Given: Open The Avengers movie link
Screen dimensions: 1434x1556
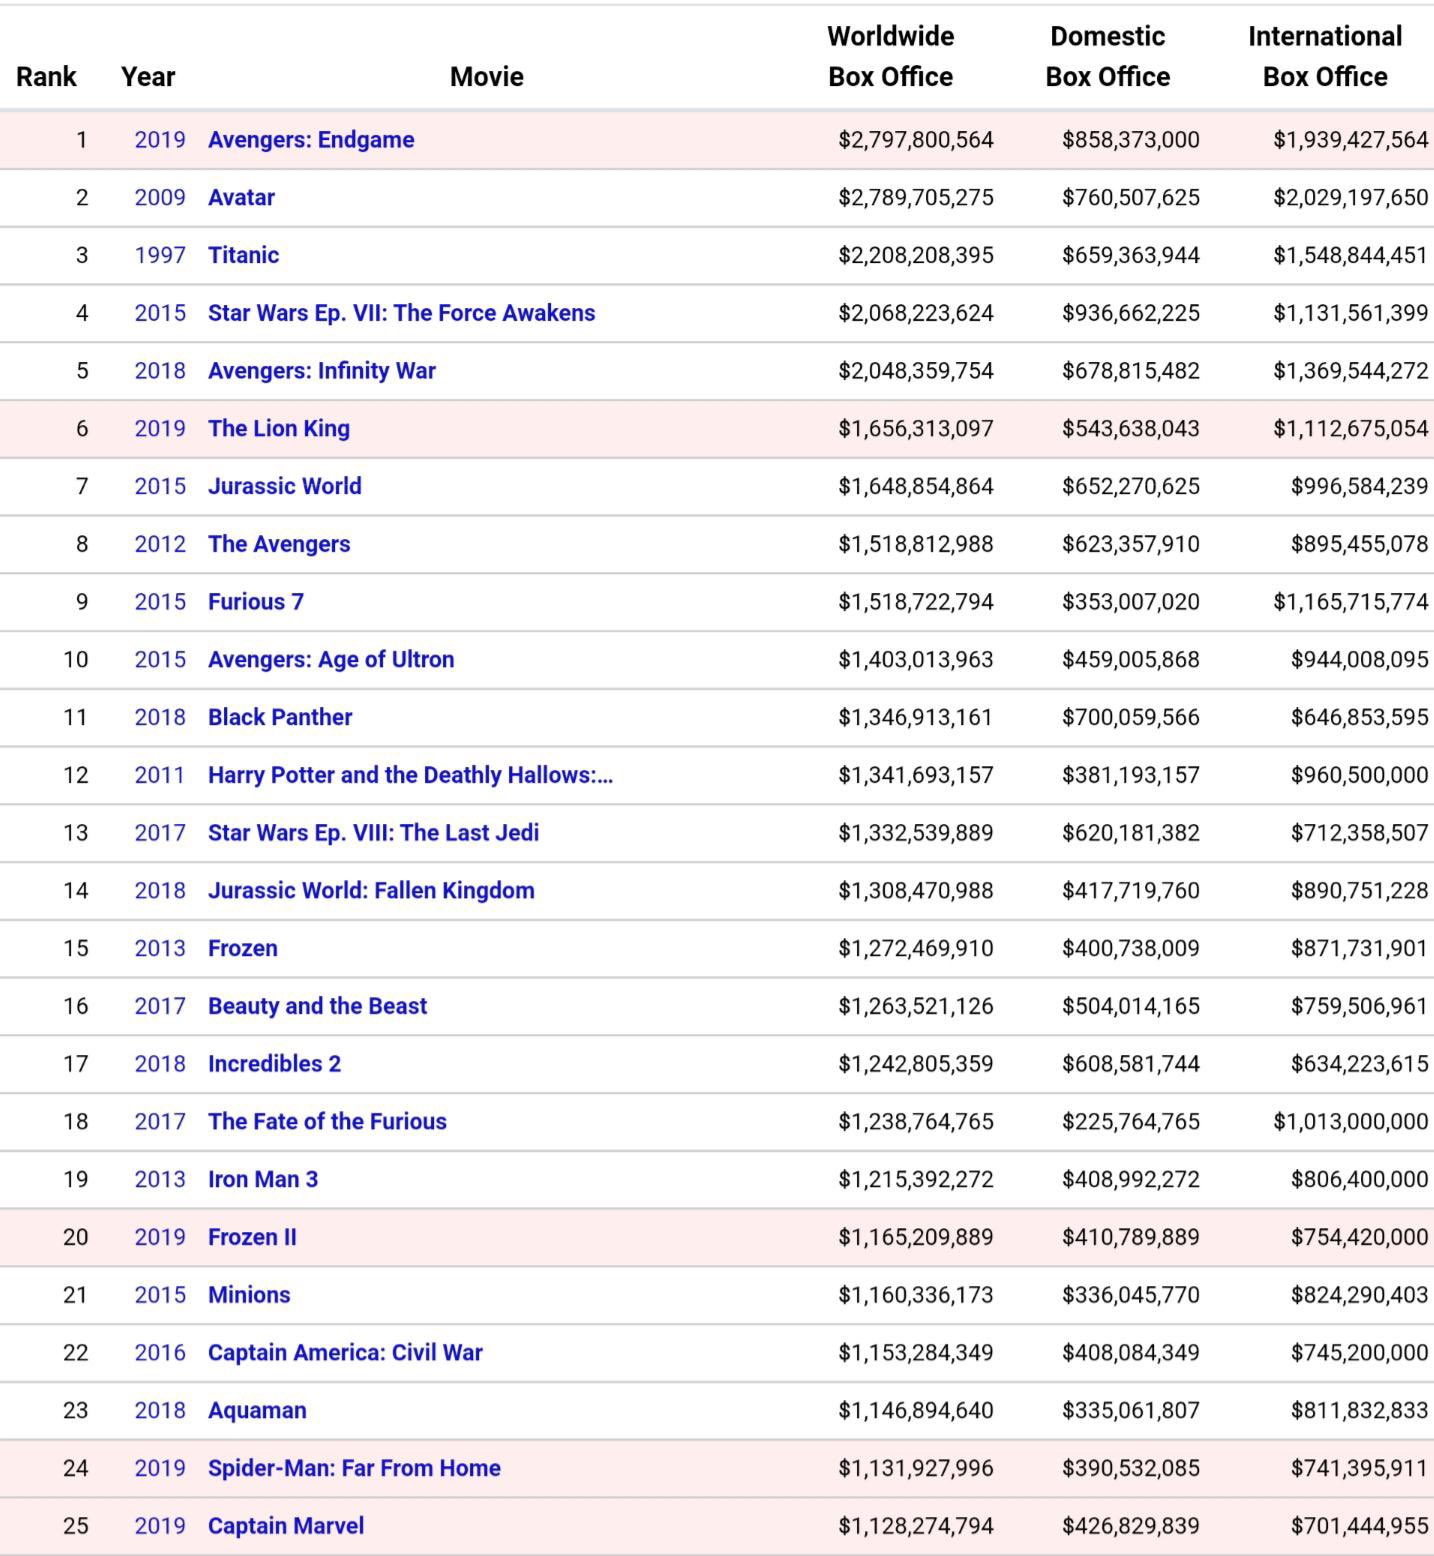Looking at the screenshot, I should coord(279,544).
